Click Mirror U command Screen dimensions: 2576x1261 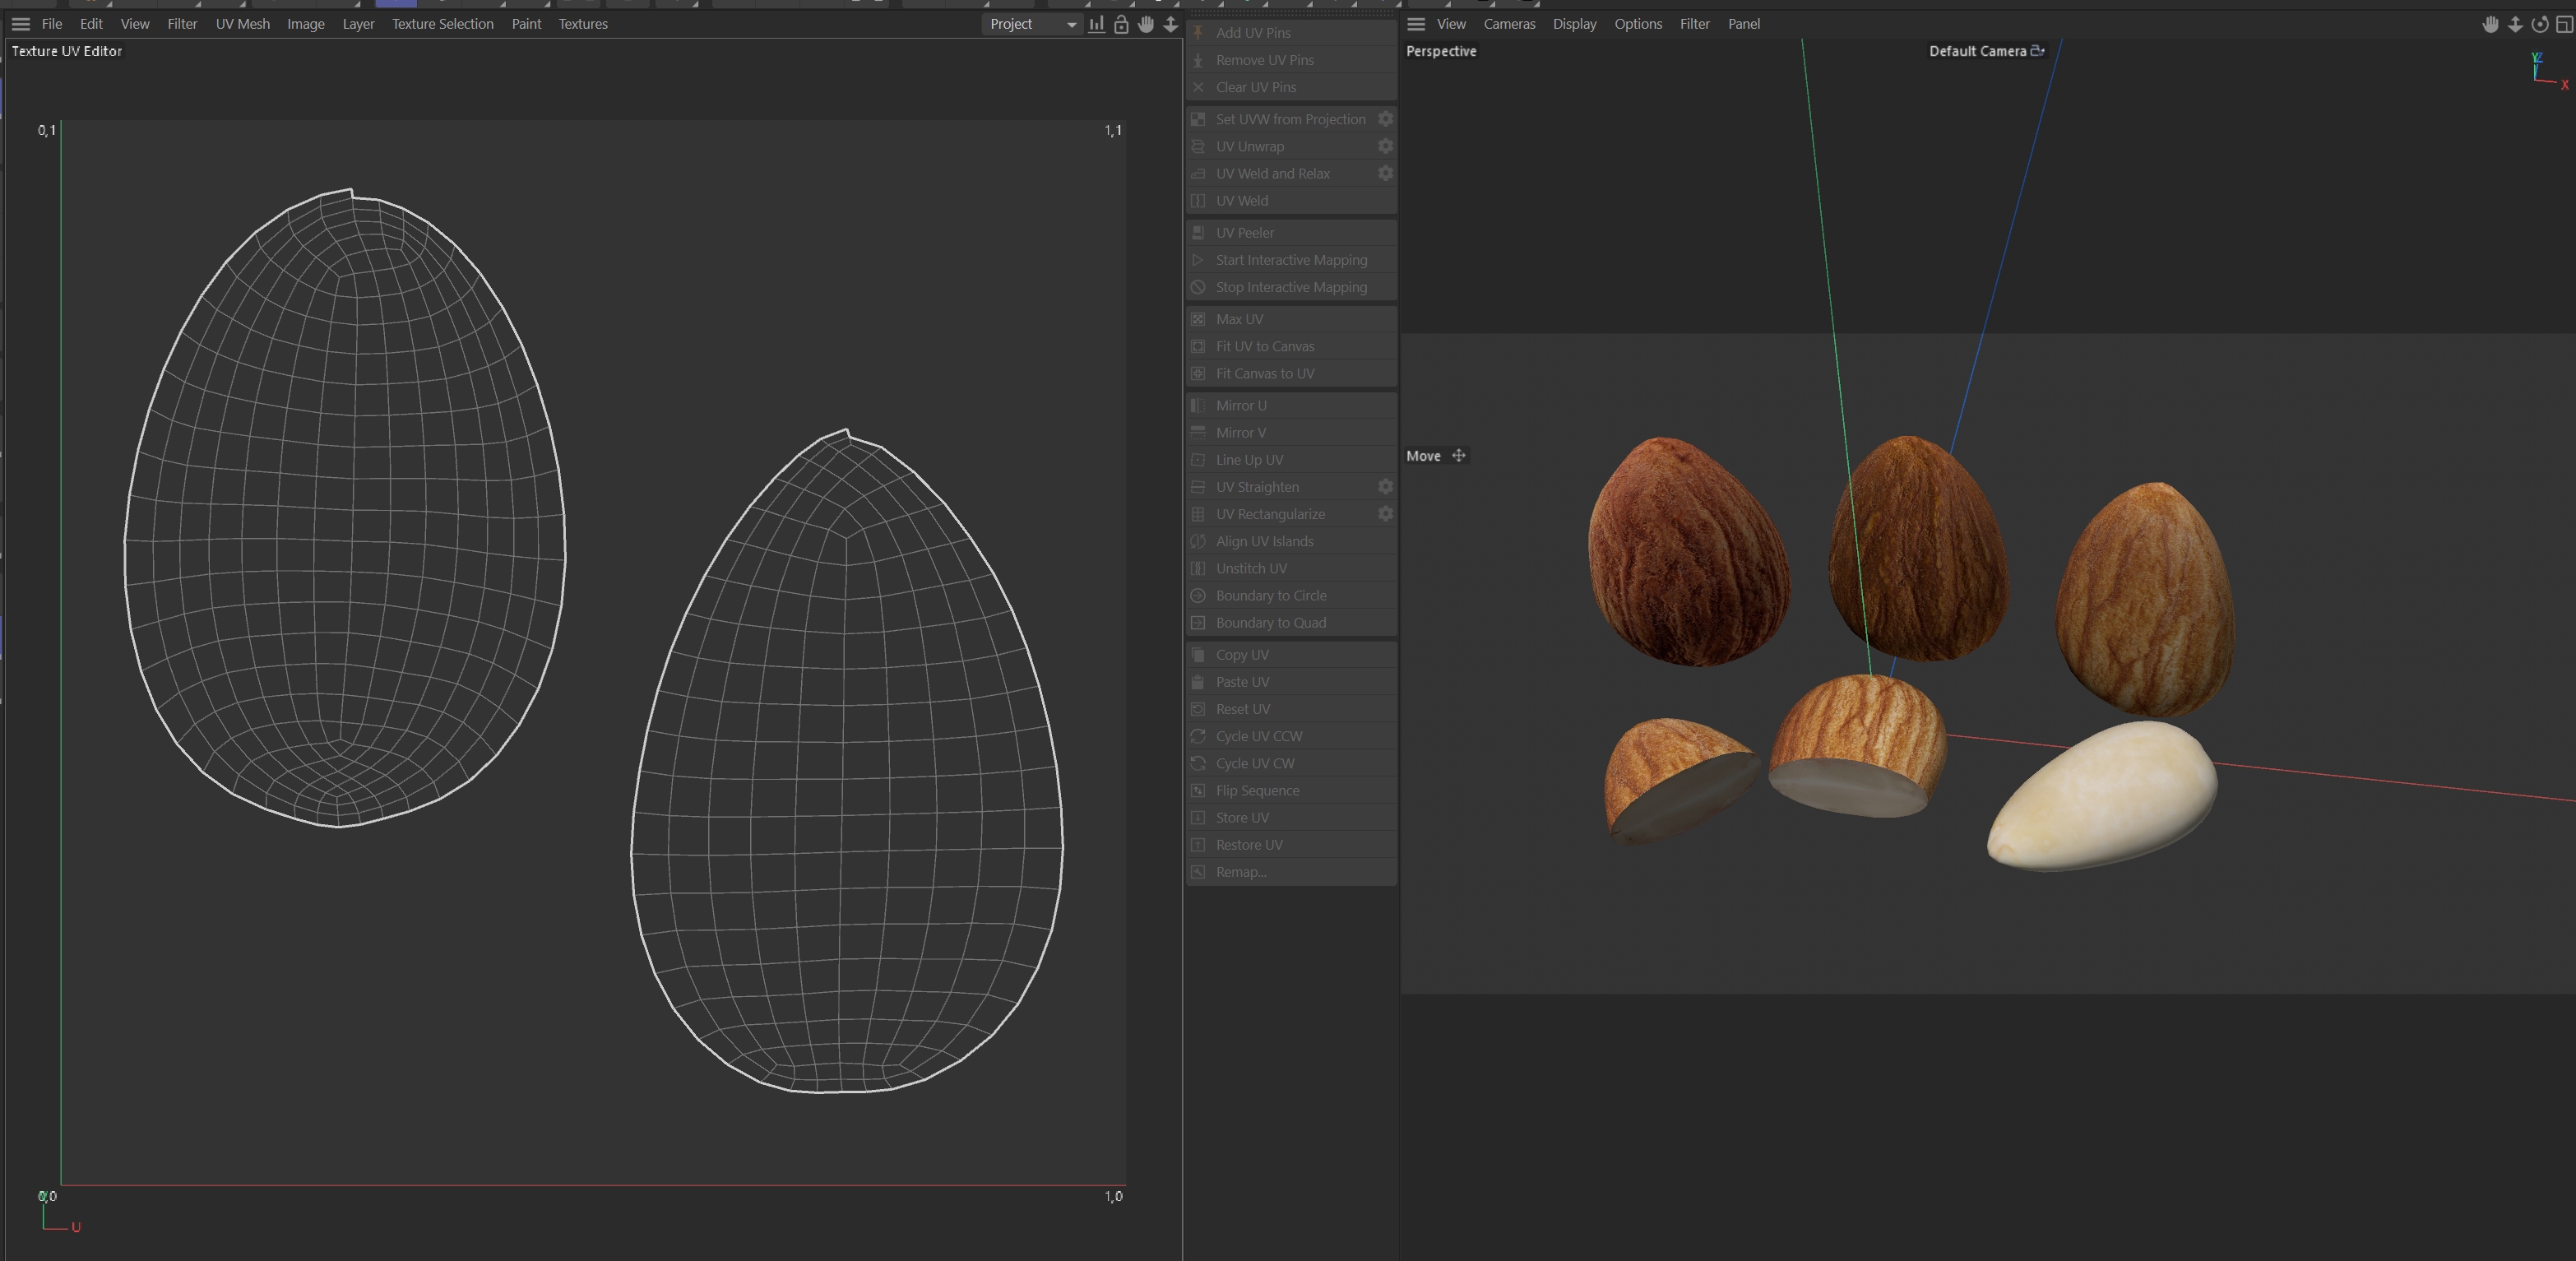(1240, 405)
